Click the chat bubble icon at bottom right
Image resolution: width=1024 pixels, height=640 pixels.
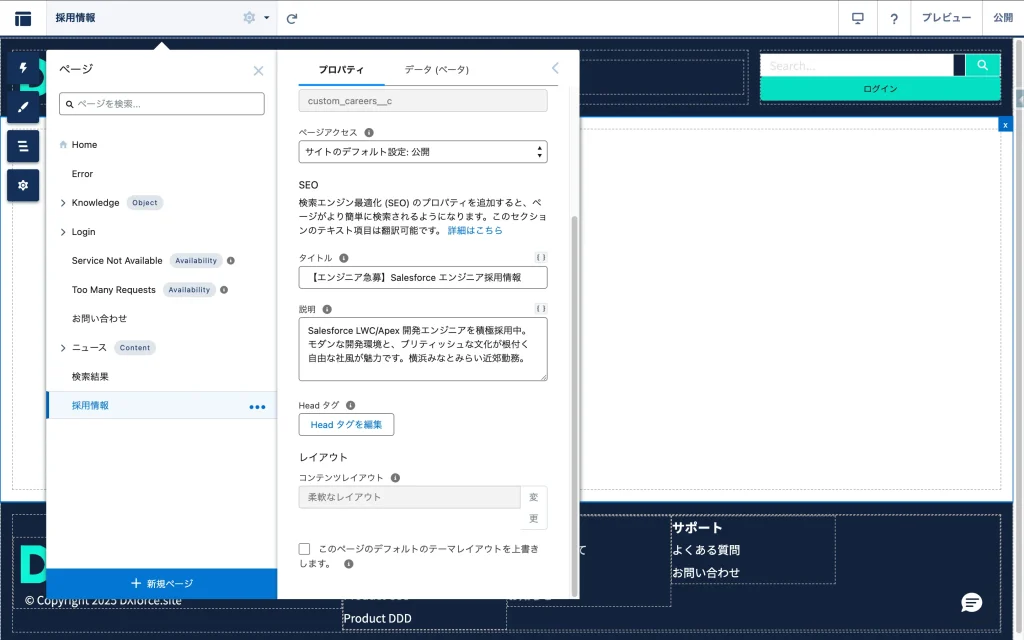(970, 602)
